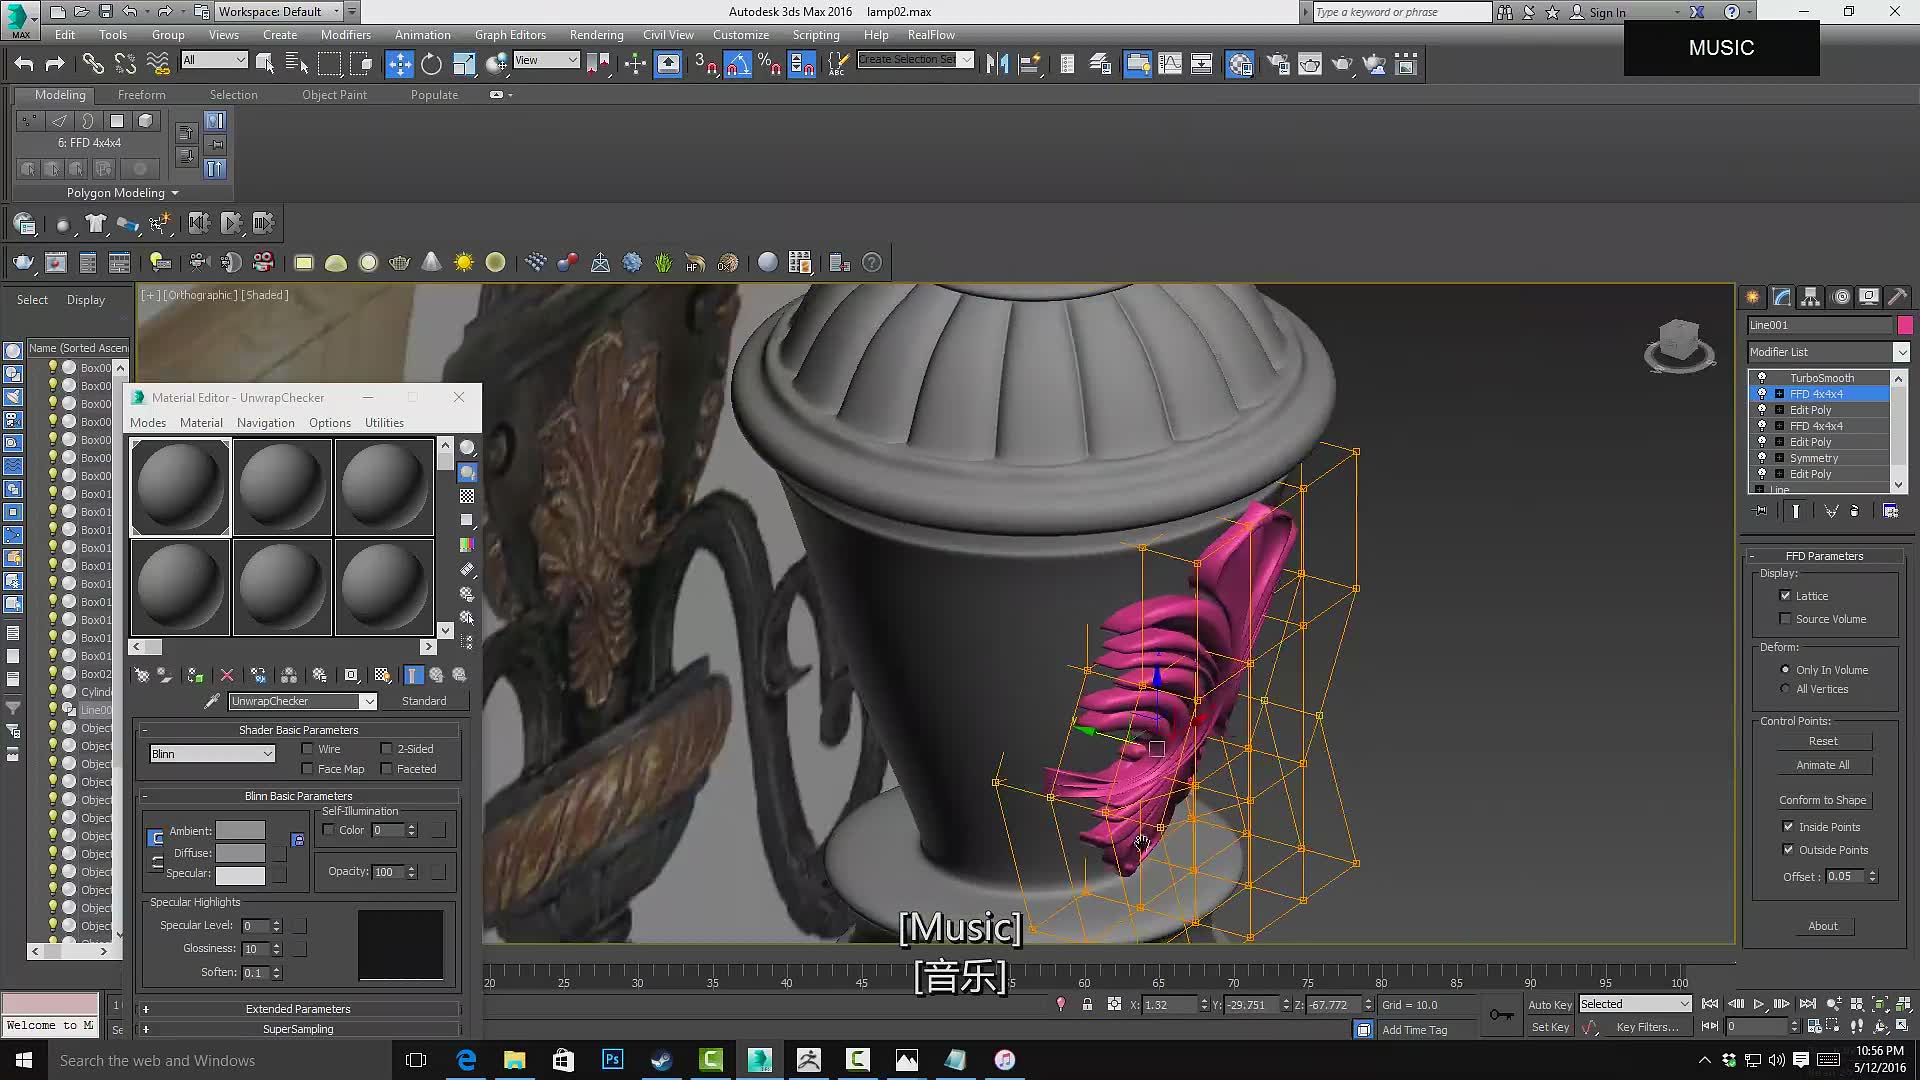The height and width of the screenshot is (1080, 1920).
Task: Click the Cone primitive icon
Action: [431, 262]
